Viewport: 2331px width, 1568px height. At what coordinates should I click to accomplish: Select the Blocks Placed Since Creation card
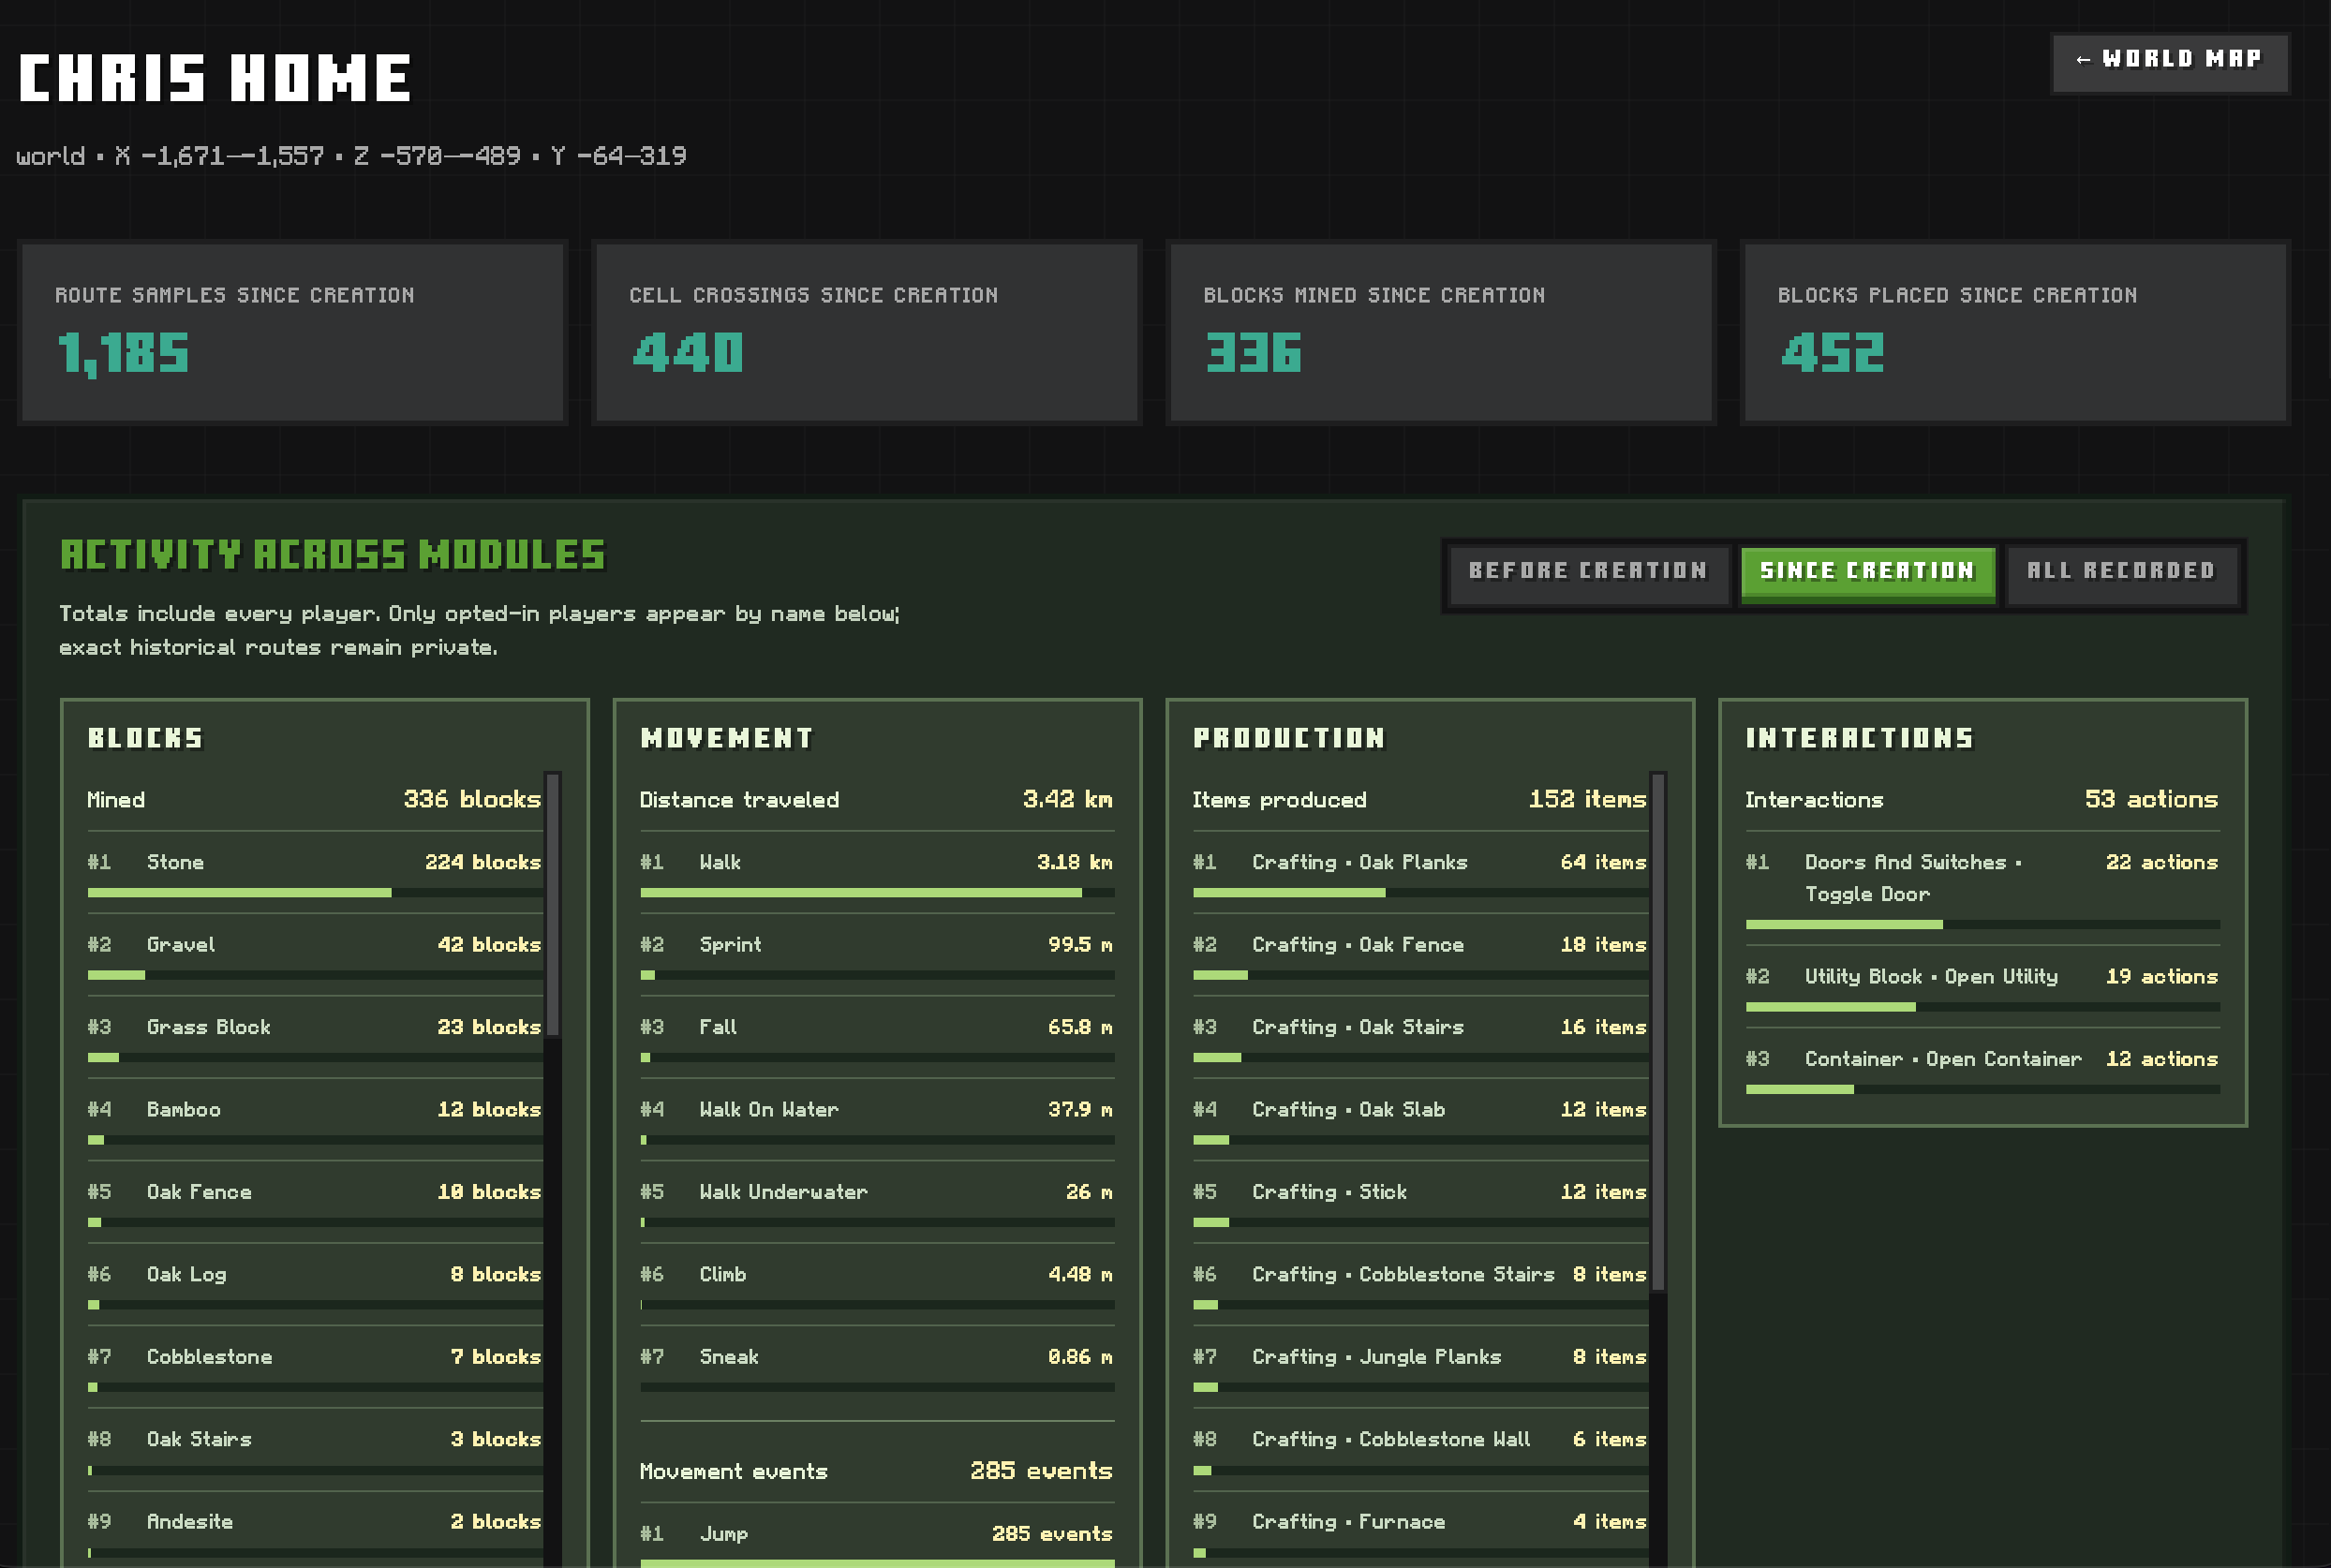2015,333
